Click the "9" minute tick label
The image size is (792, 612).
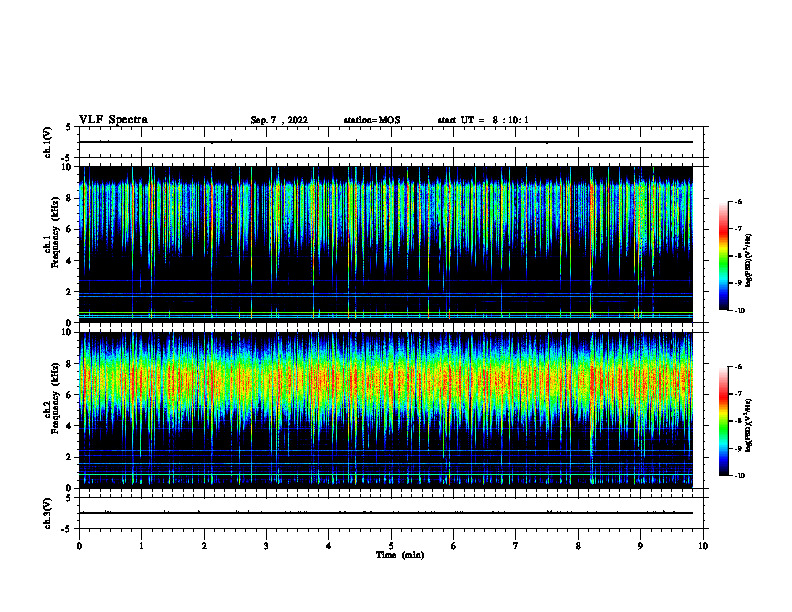[x=640, y=546]
